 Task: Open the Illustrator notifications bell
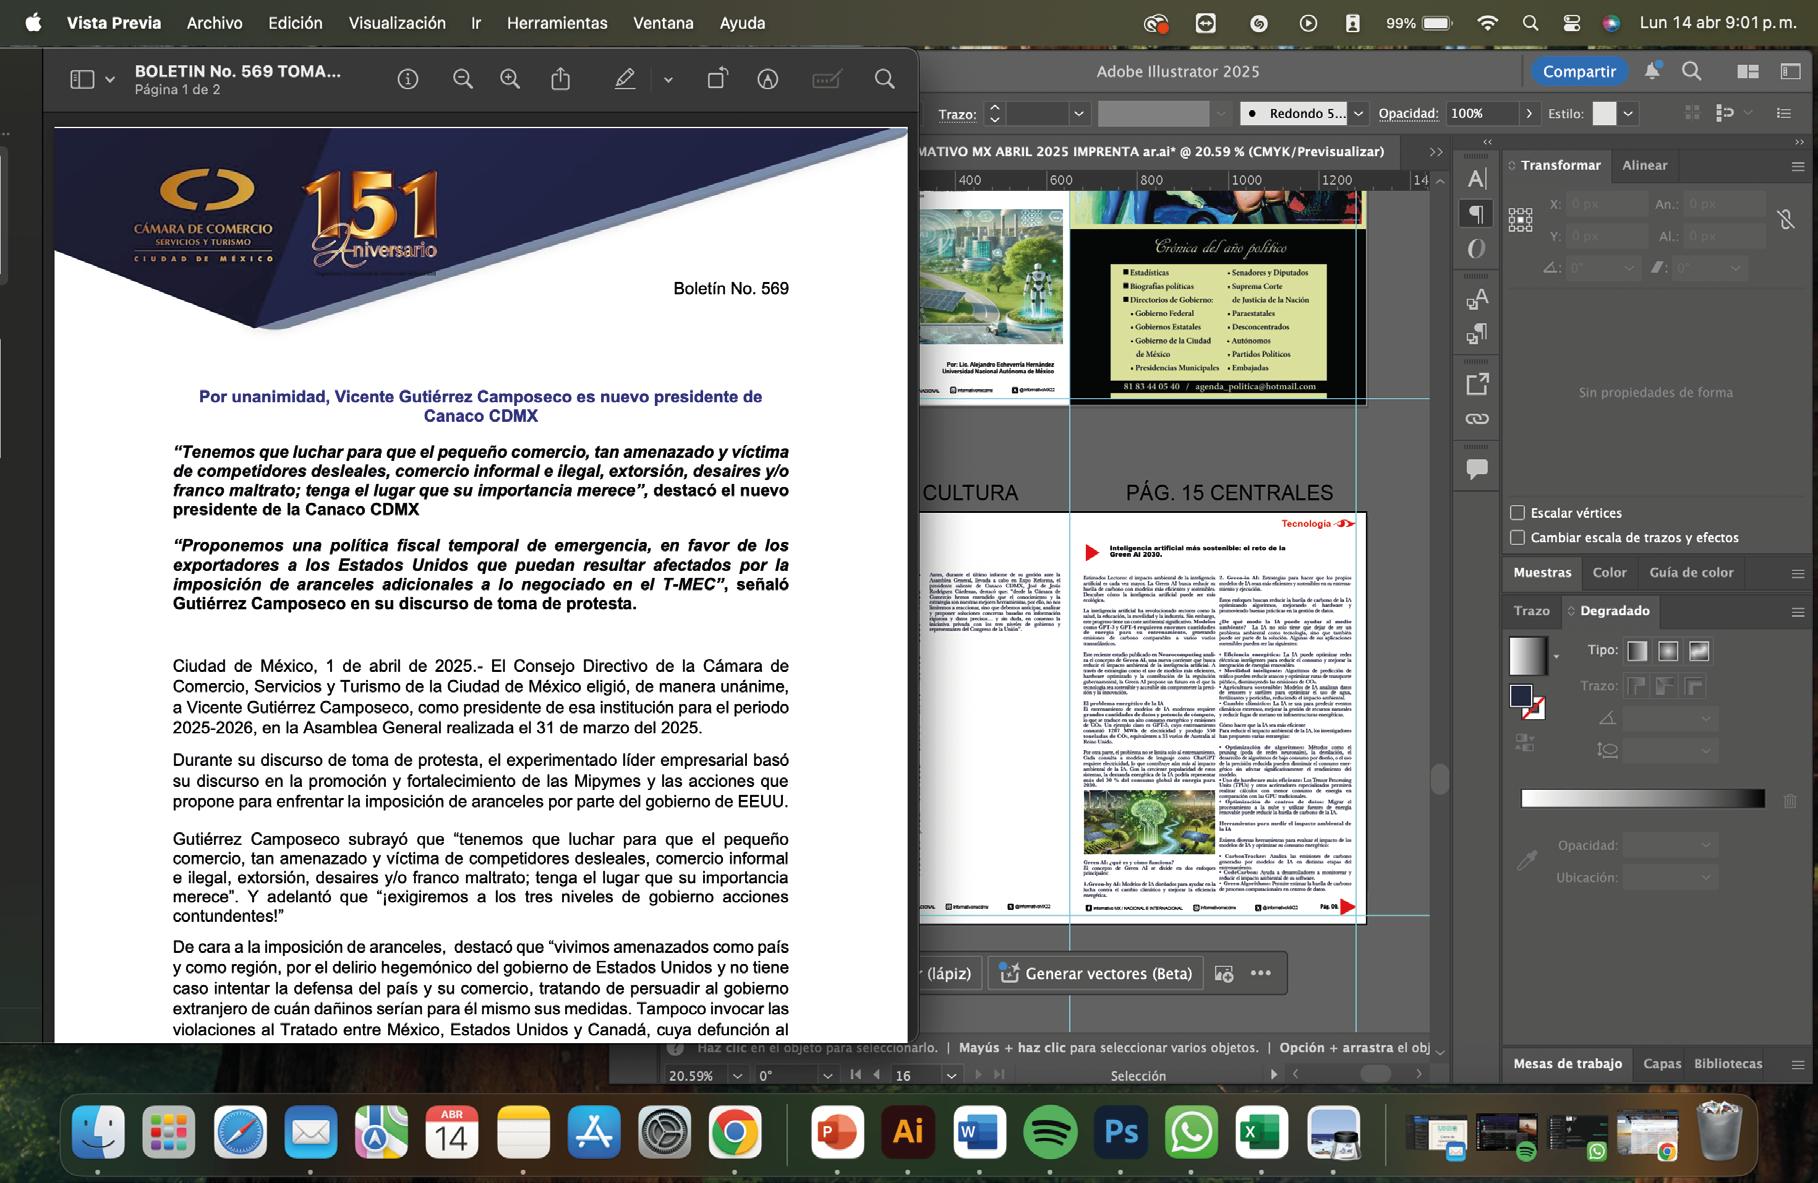1652,71
